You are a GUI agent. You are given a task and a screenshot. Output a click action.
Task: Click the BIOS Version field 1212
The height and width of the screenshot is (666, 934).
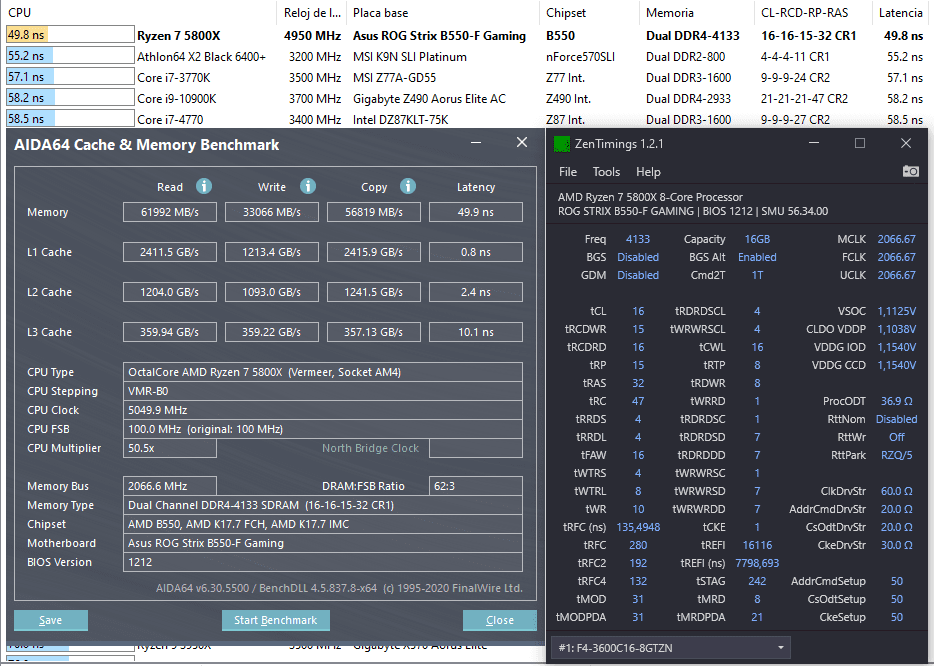click(x=323, y=562)
